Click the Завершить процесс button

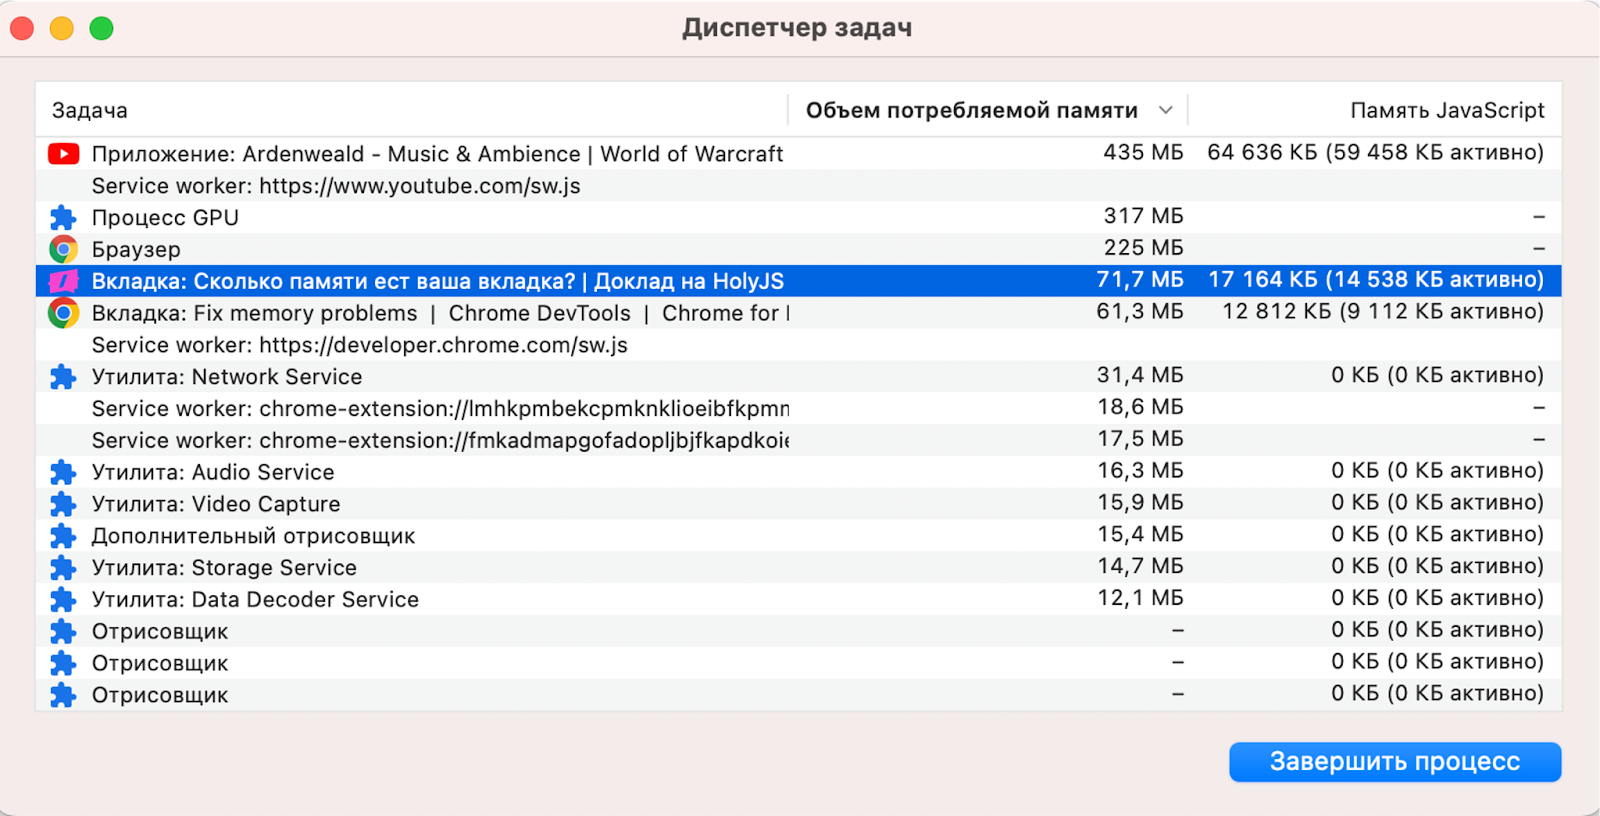(1395, 762)
